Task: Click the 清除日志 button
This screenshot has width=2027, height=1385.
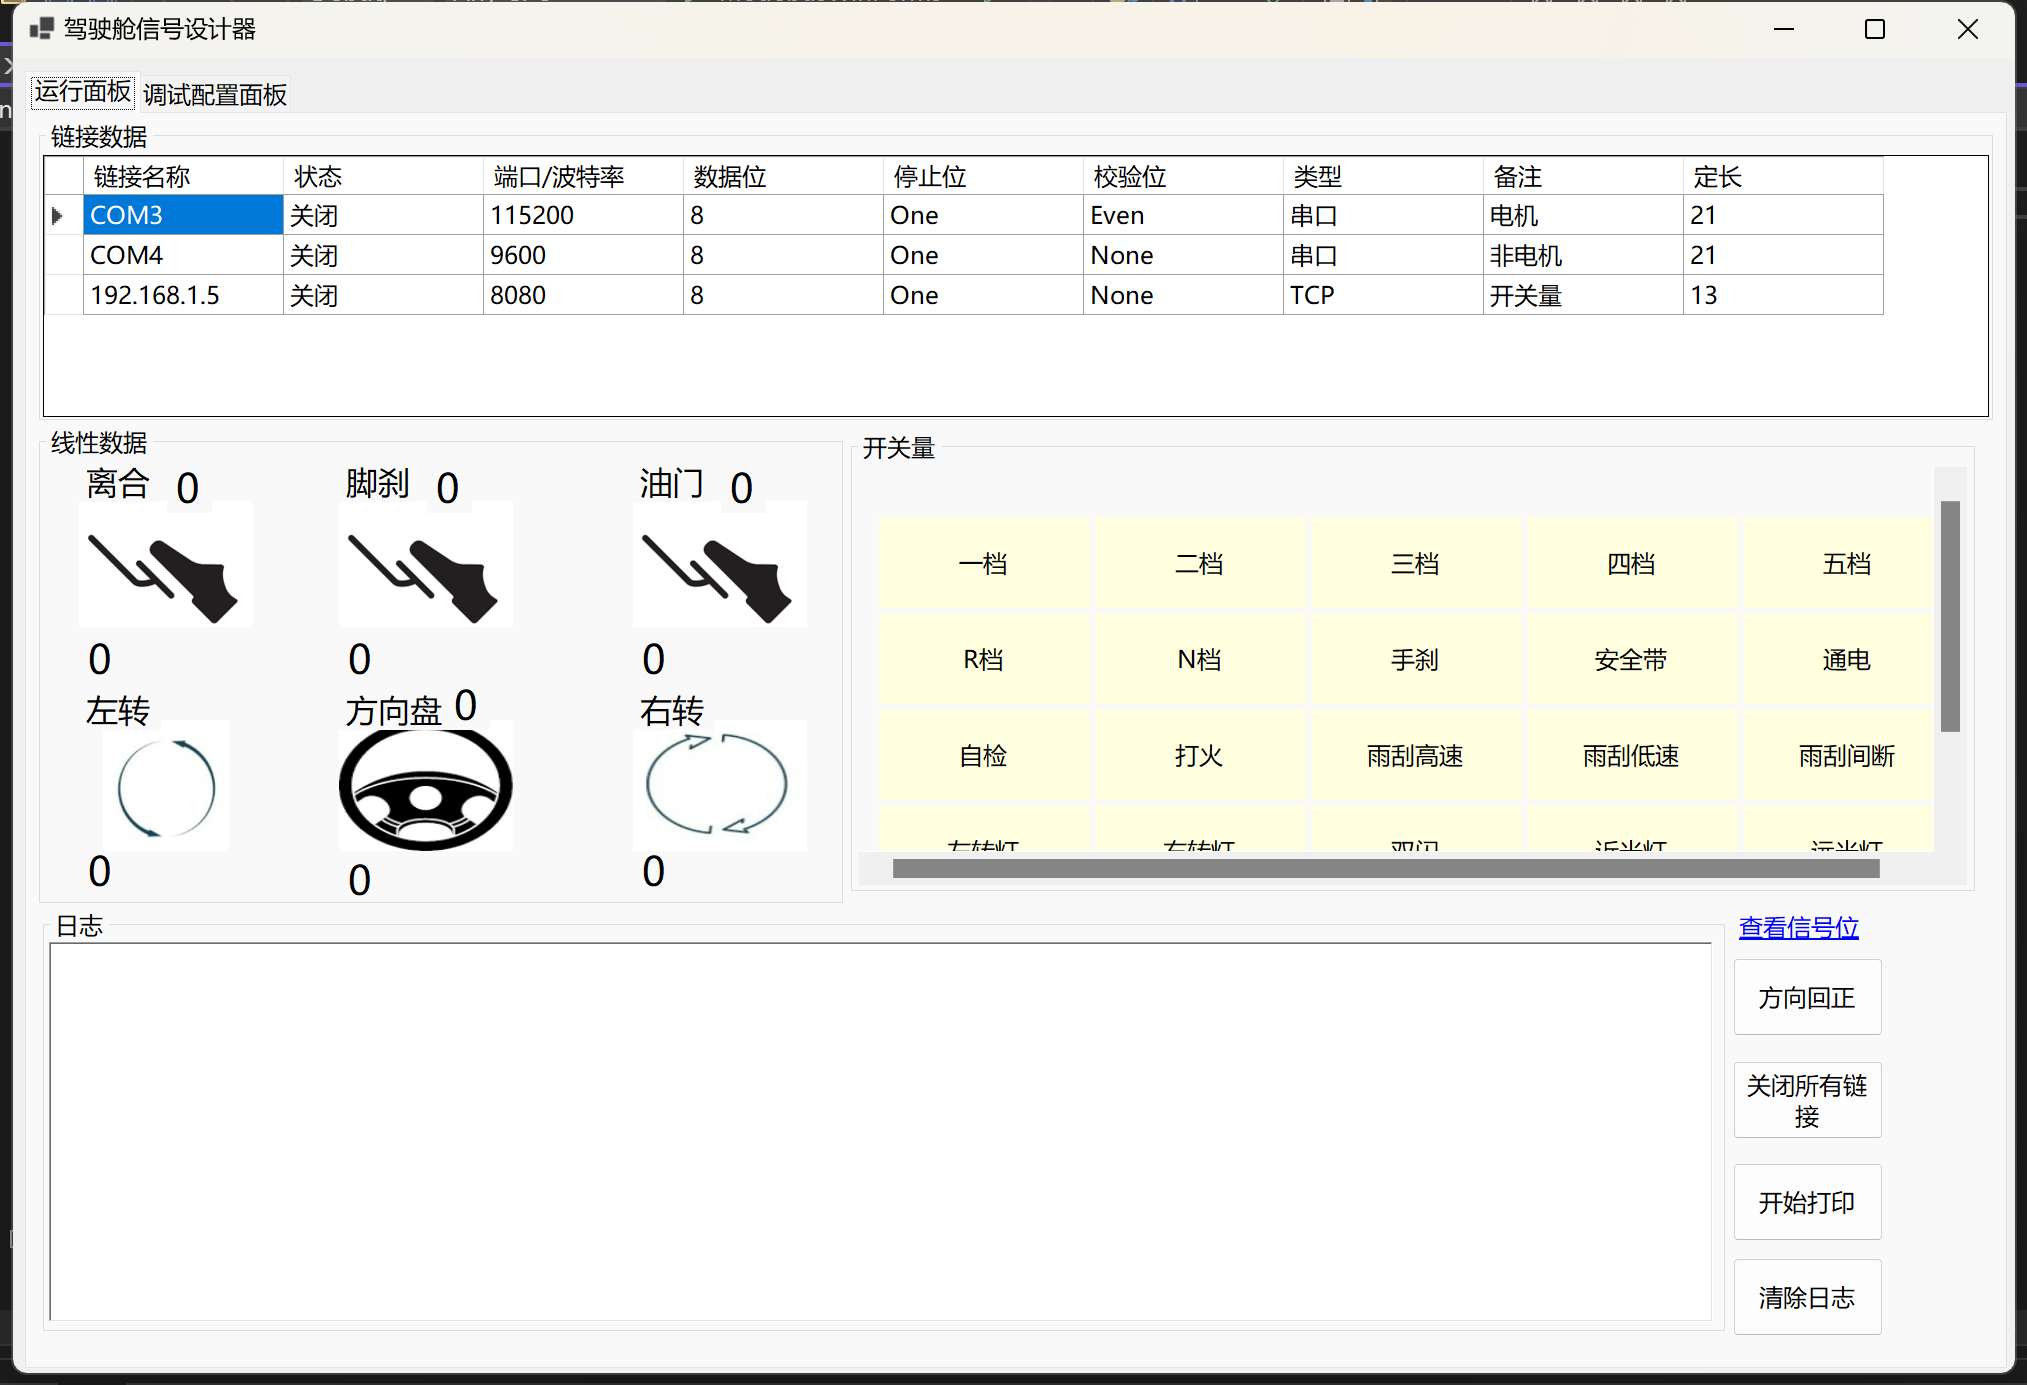Action: [x=1807, y=1297]
